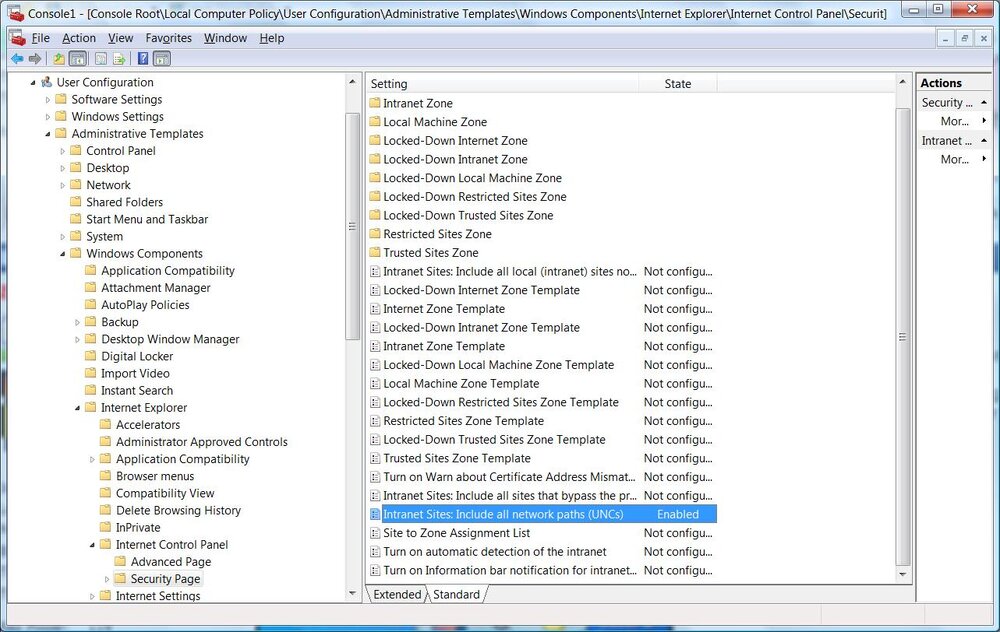Click the Forward arrow in the toolbar

point(34,59)
